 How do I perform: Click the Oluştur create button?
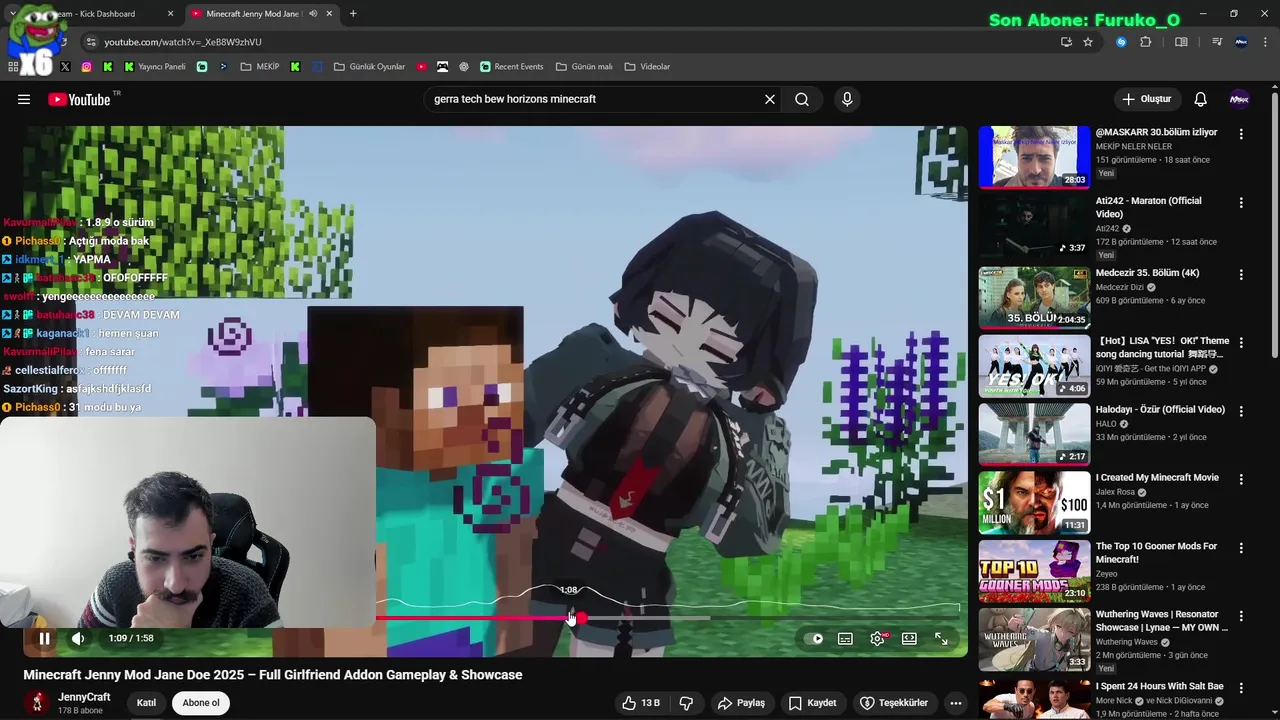[x=1147, y=99]
